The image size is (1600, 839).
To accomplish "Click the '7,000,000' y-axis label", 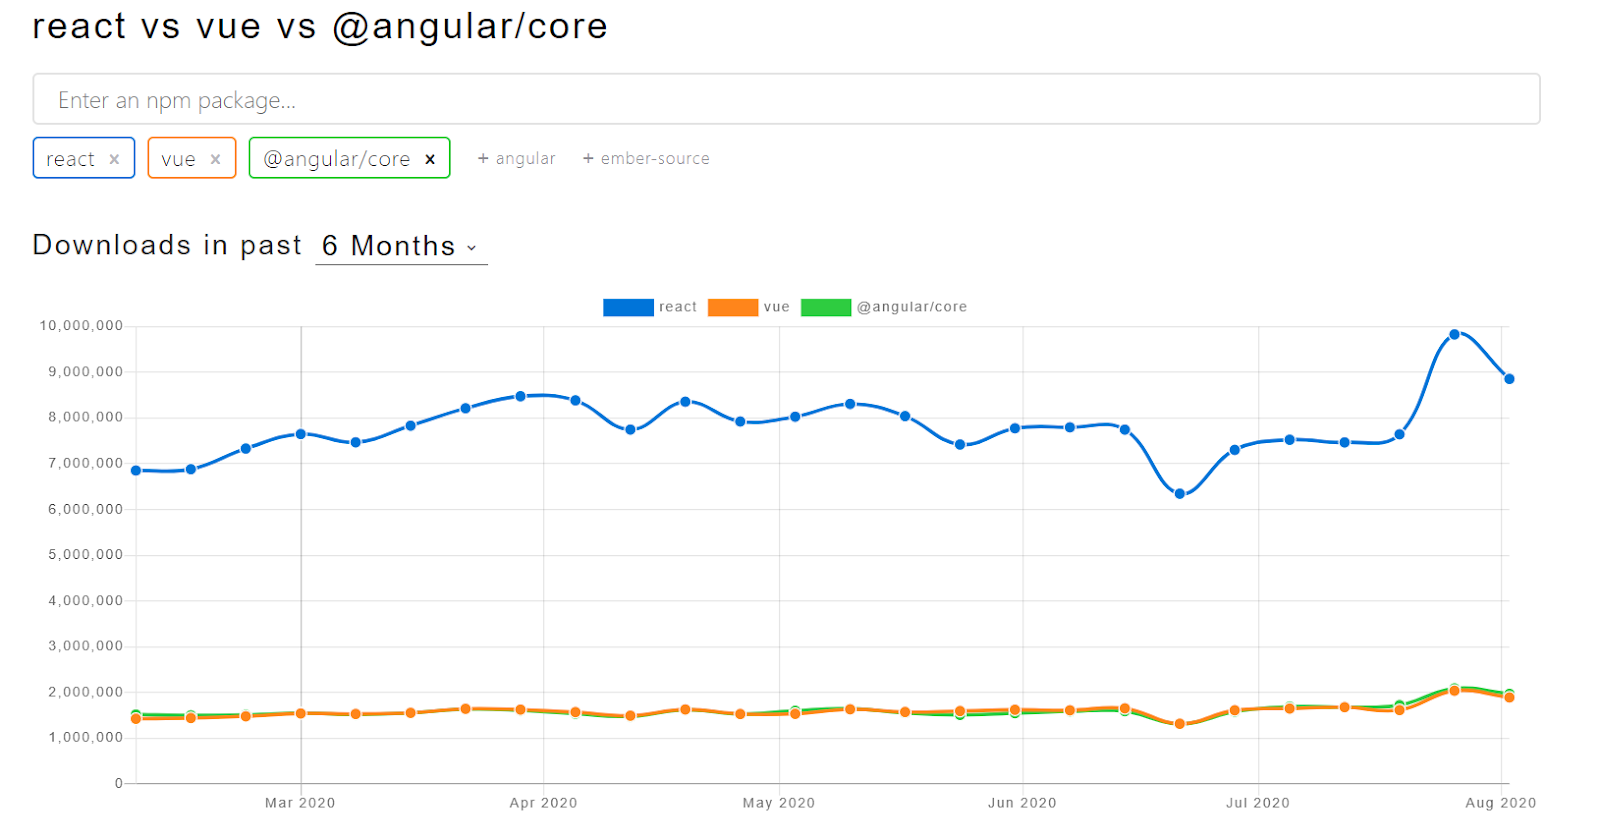I will point(85,463).
